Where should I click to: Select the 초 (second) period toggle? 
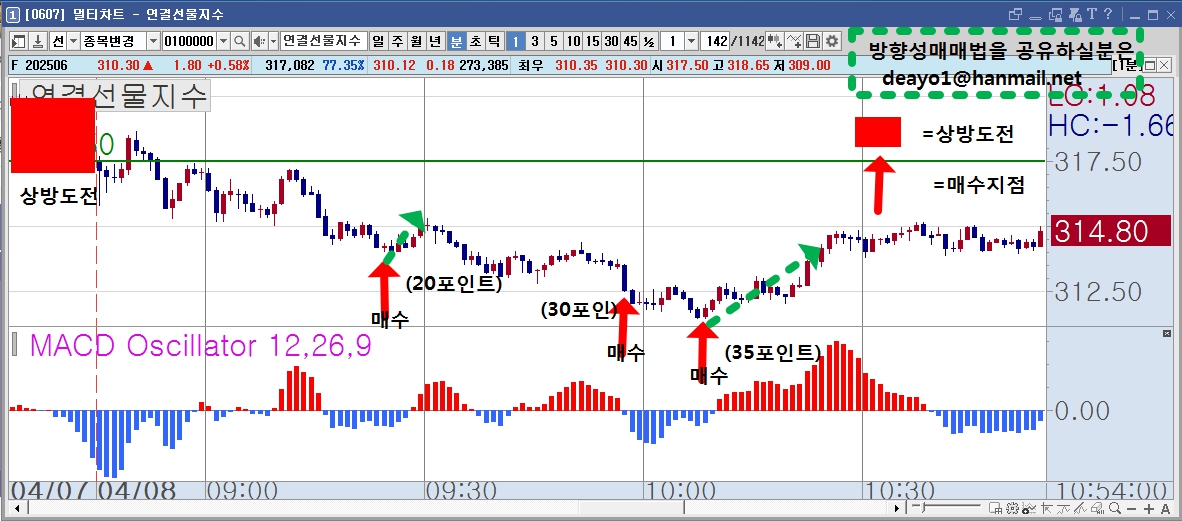point(475,41)
